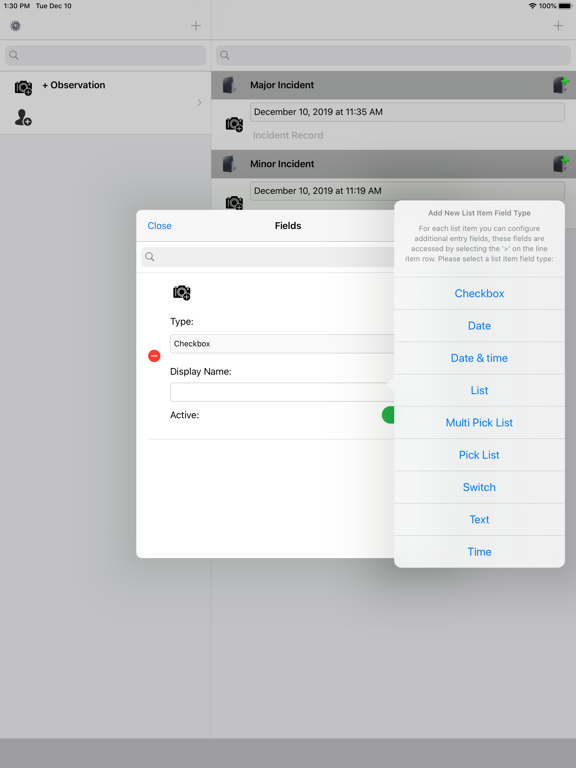Tap the add person icon in sidebar

(x=23, y=118)
